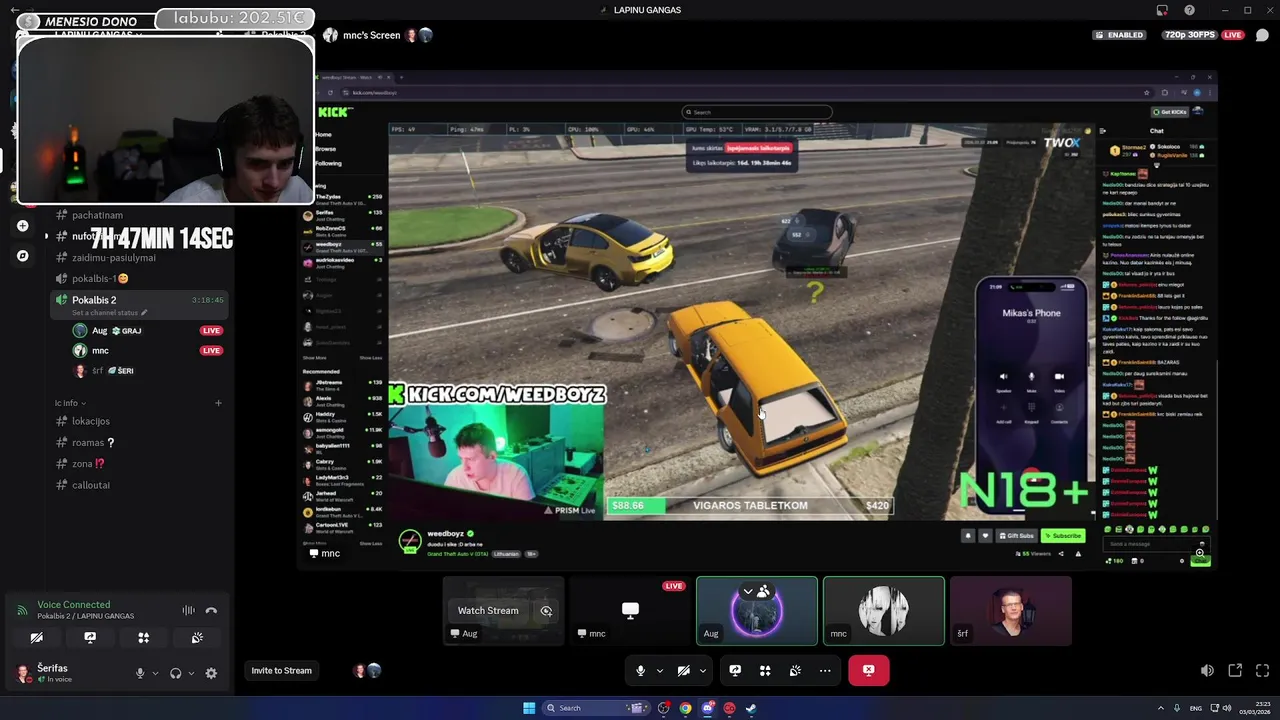Open Discord inbox icon in title bar
Viewport: 1280px width, 720px height.
pos(1162,10)
